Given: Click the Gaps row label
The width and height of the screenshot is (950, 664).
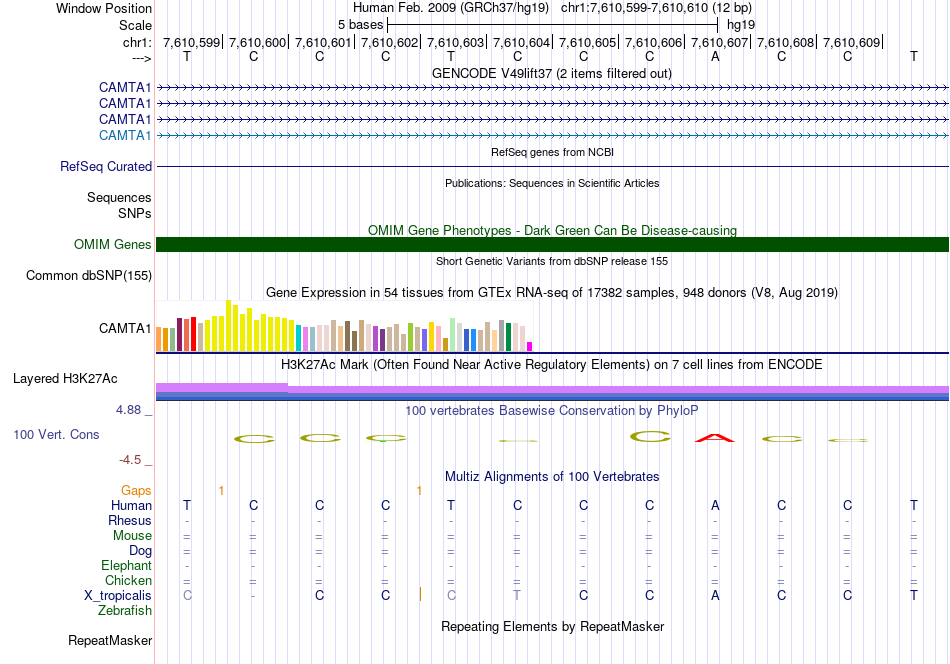Looking at the screenshot, I should click(136, 490).
